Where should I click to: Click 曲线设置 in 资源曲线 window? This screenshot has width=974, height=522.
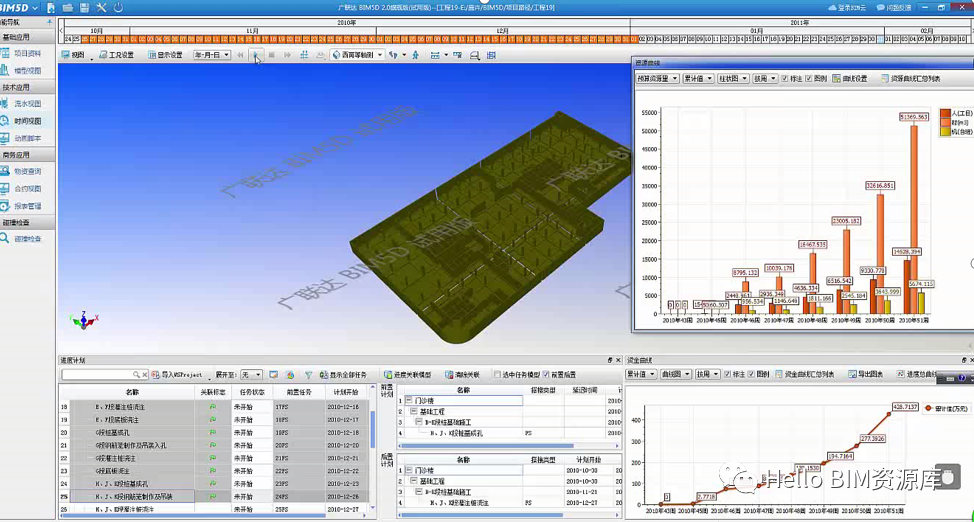pos(850,79)
